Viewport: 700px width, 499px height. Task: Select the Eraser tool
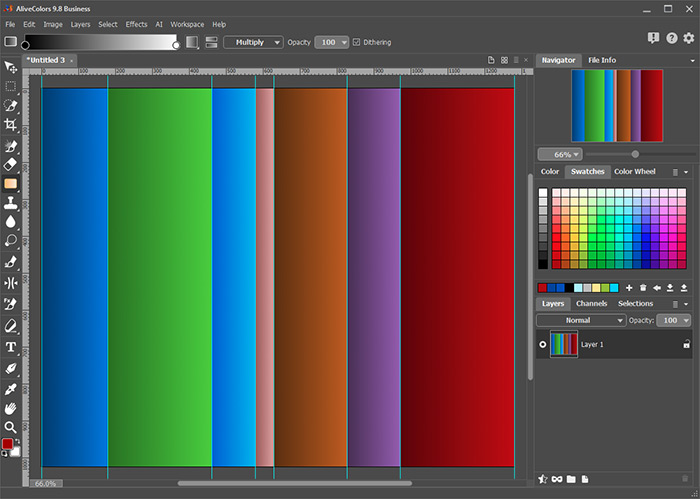(11, 164)
